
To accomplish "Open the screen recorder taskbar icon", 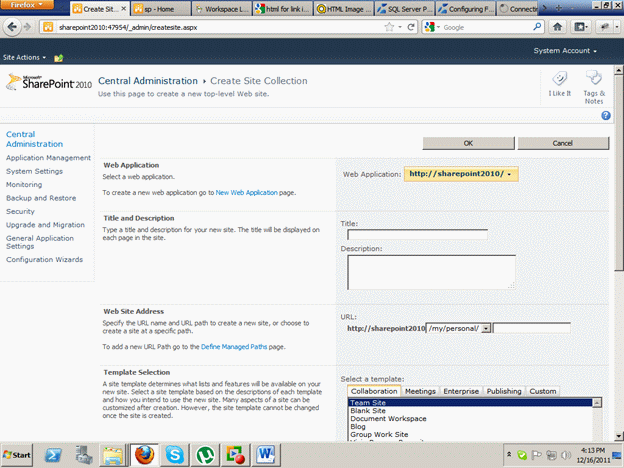I will point(235,455).
